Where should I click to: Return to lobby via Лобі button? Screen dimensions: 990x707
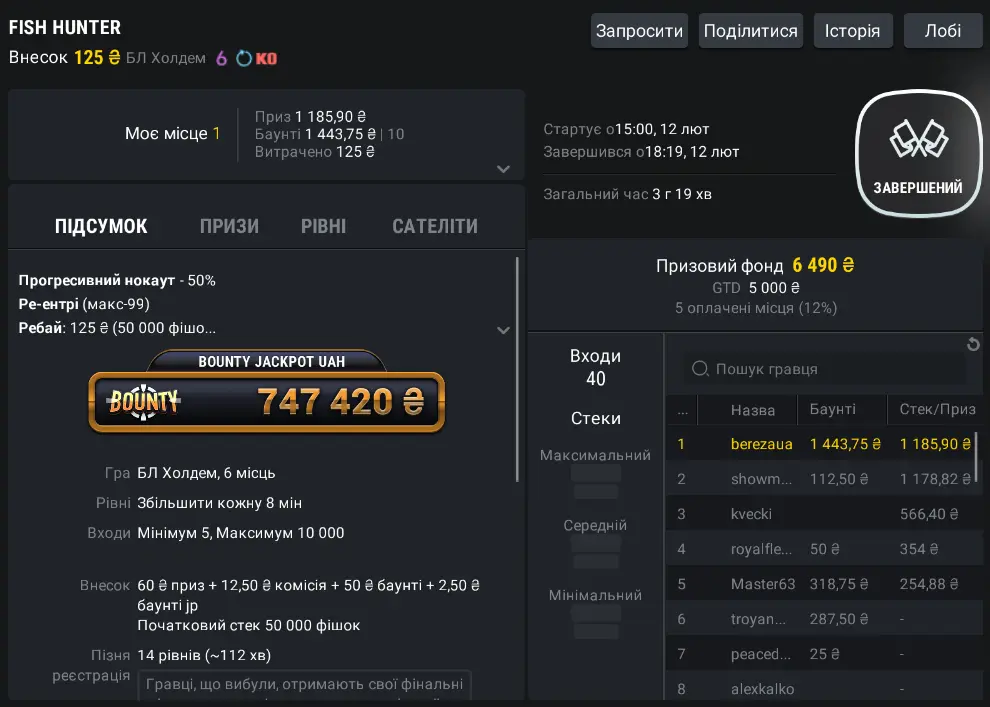(x=942, y=31)
